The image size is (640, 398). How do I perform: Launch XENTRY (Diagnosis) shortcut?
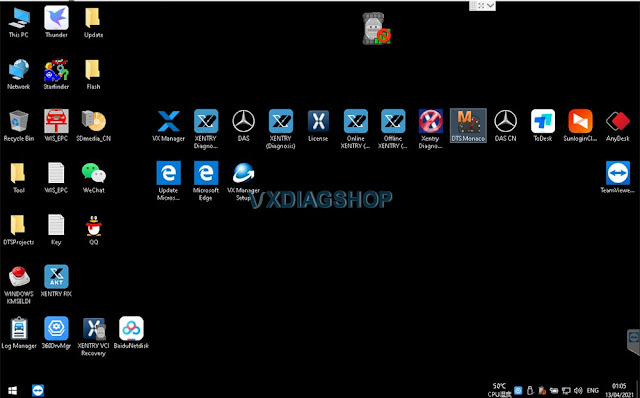[281, 129]
